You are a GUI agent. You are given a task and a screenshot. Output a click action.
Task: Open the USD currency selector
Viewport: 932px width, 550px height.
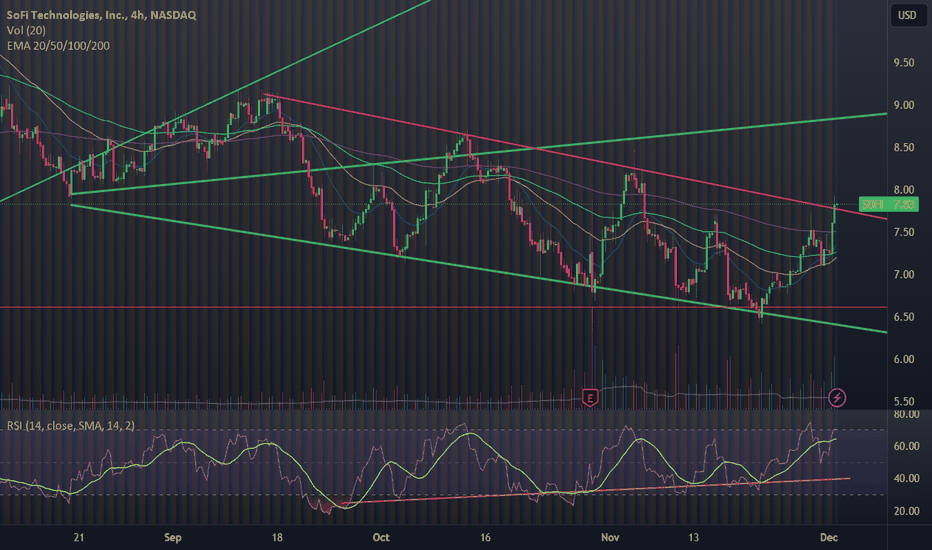907,15
